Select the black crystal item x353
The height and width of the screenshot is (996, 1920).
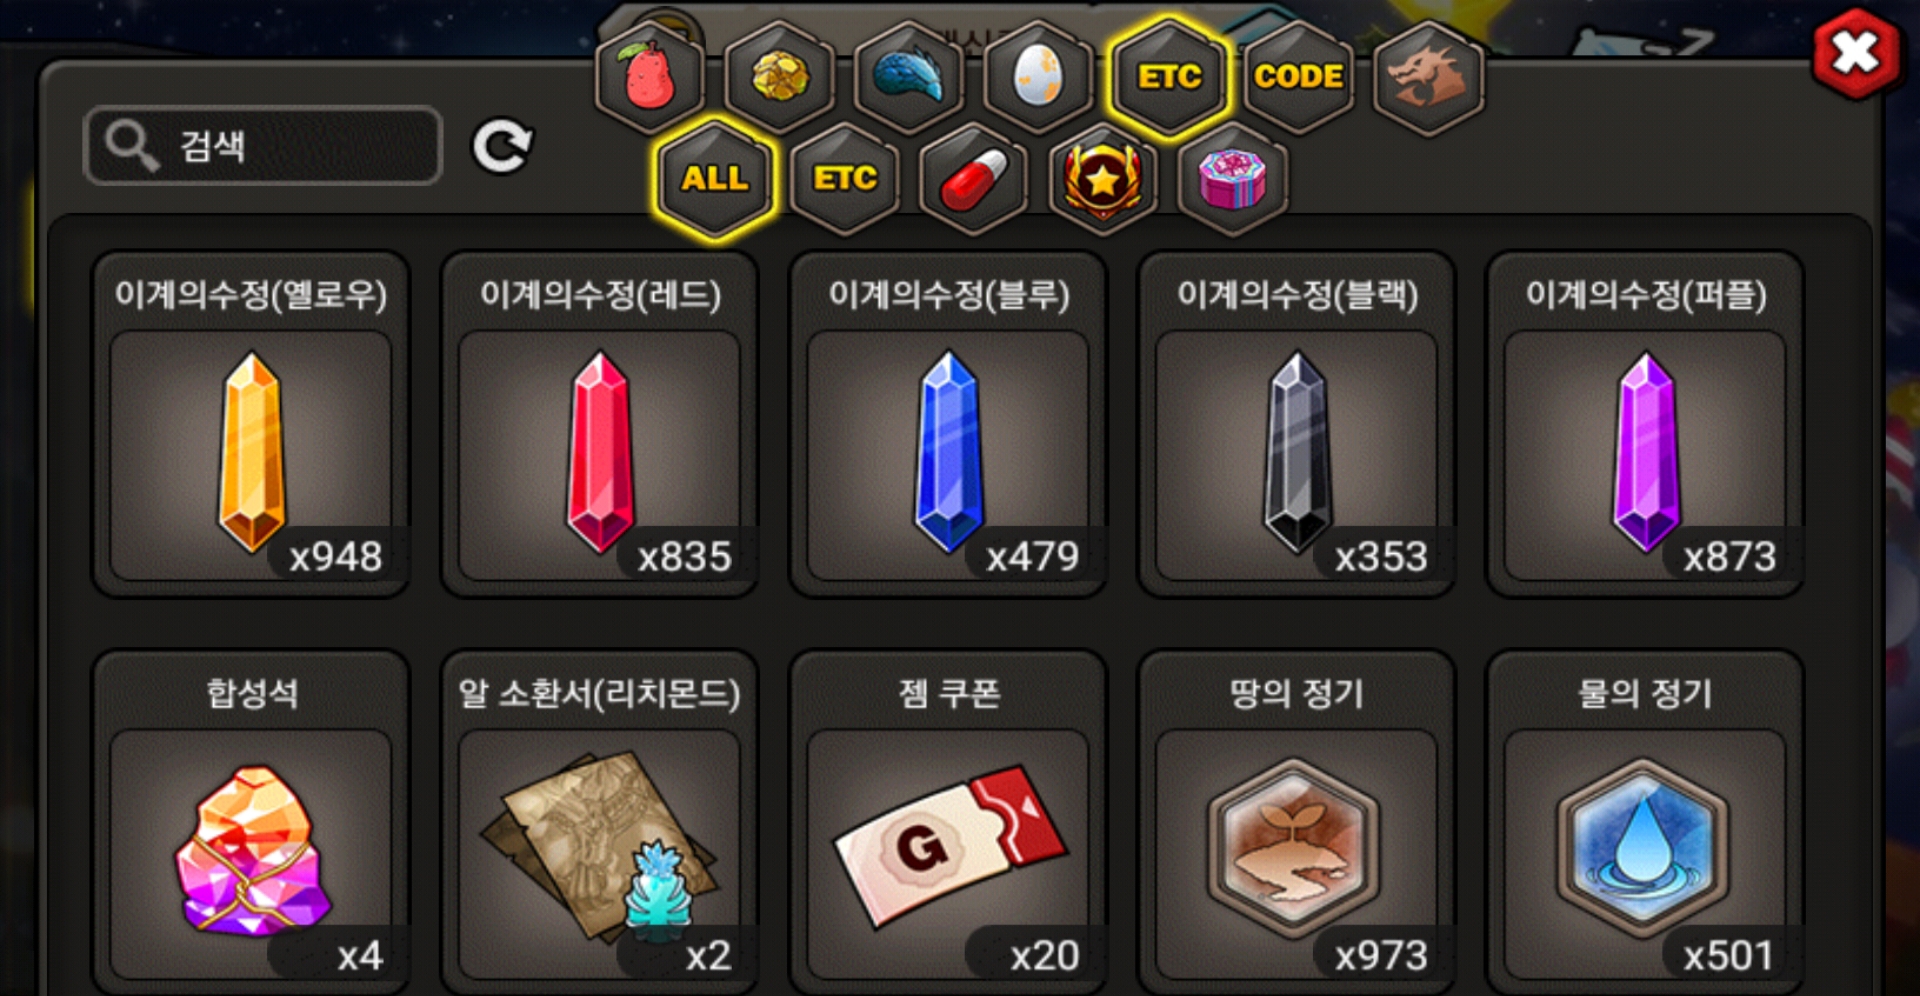(1297, 425)
